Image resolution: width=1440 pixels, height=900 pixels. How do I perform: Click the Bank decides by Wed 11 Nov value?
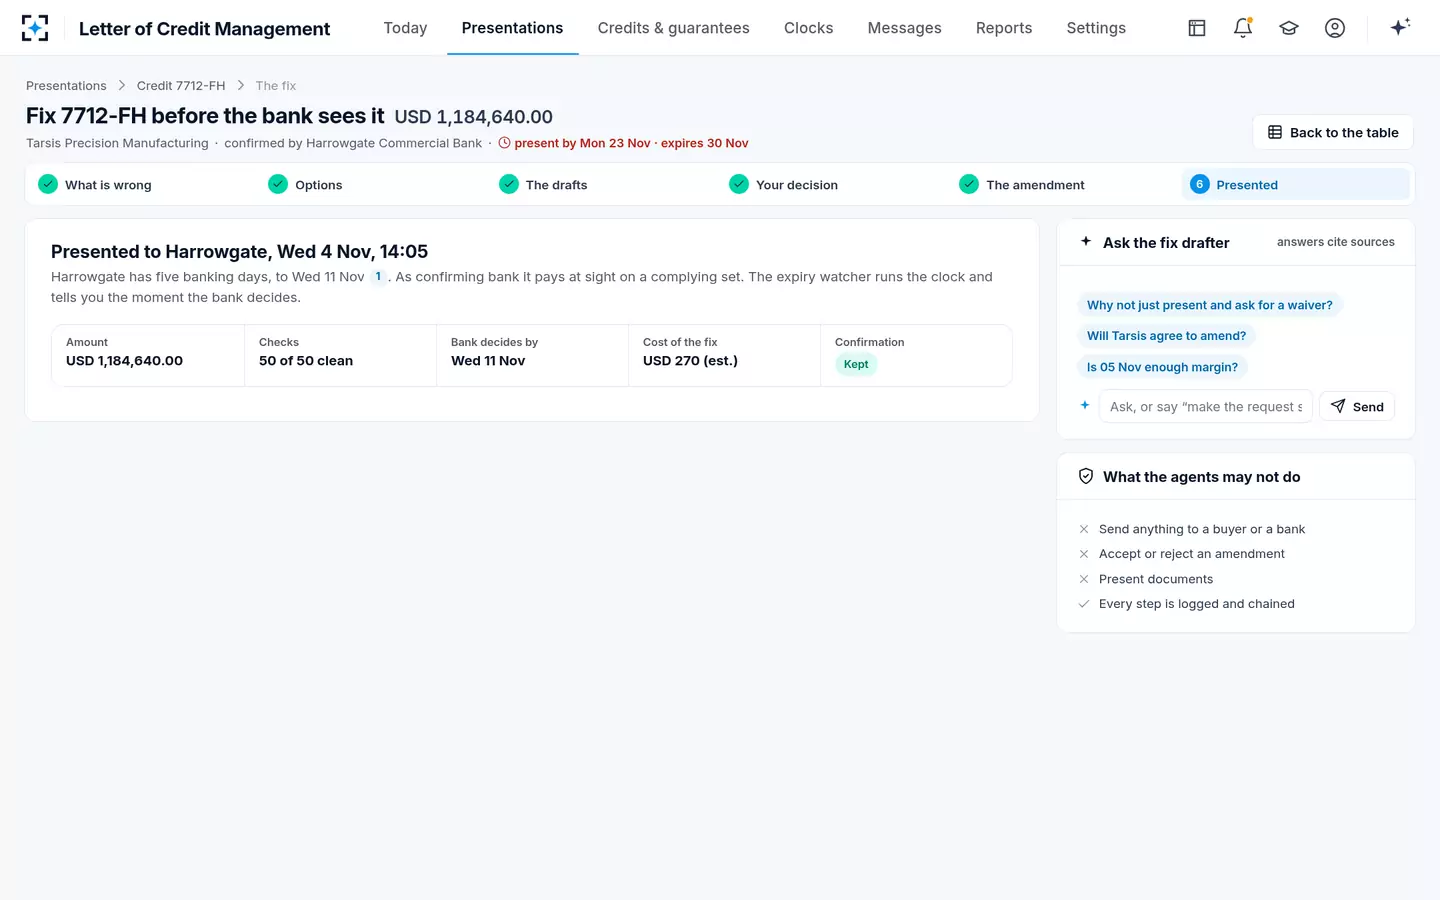(488, 361)
